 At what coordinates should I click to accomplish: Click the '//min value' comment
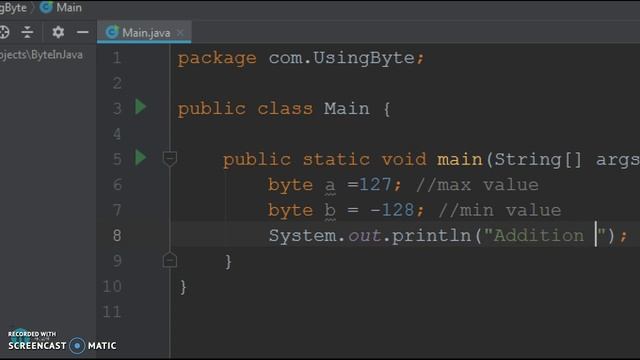(x=500, y=211)
